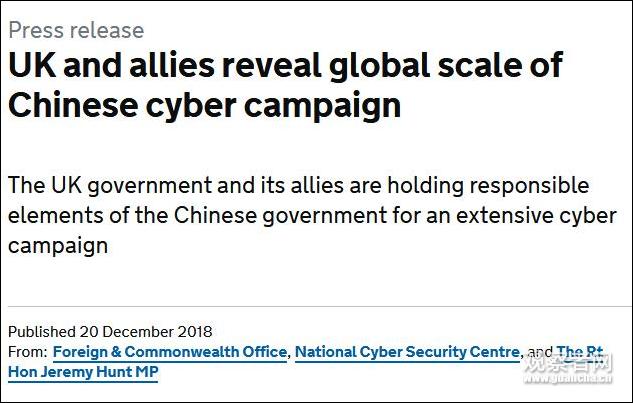Click the word "and" between the organisation links
633x403 pixels.
click(x=540, y=352)
